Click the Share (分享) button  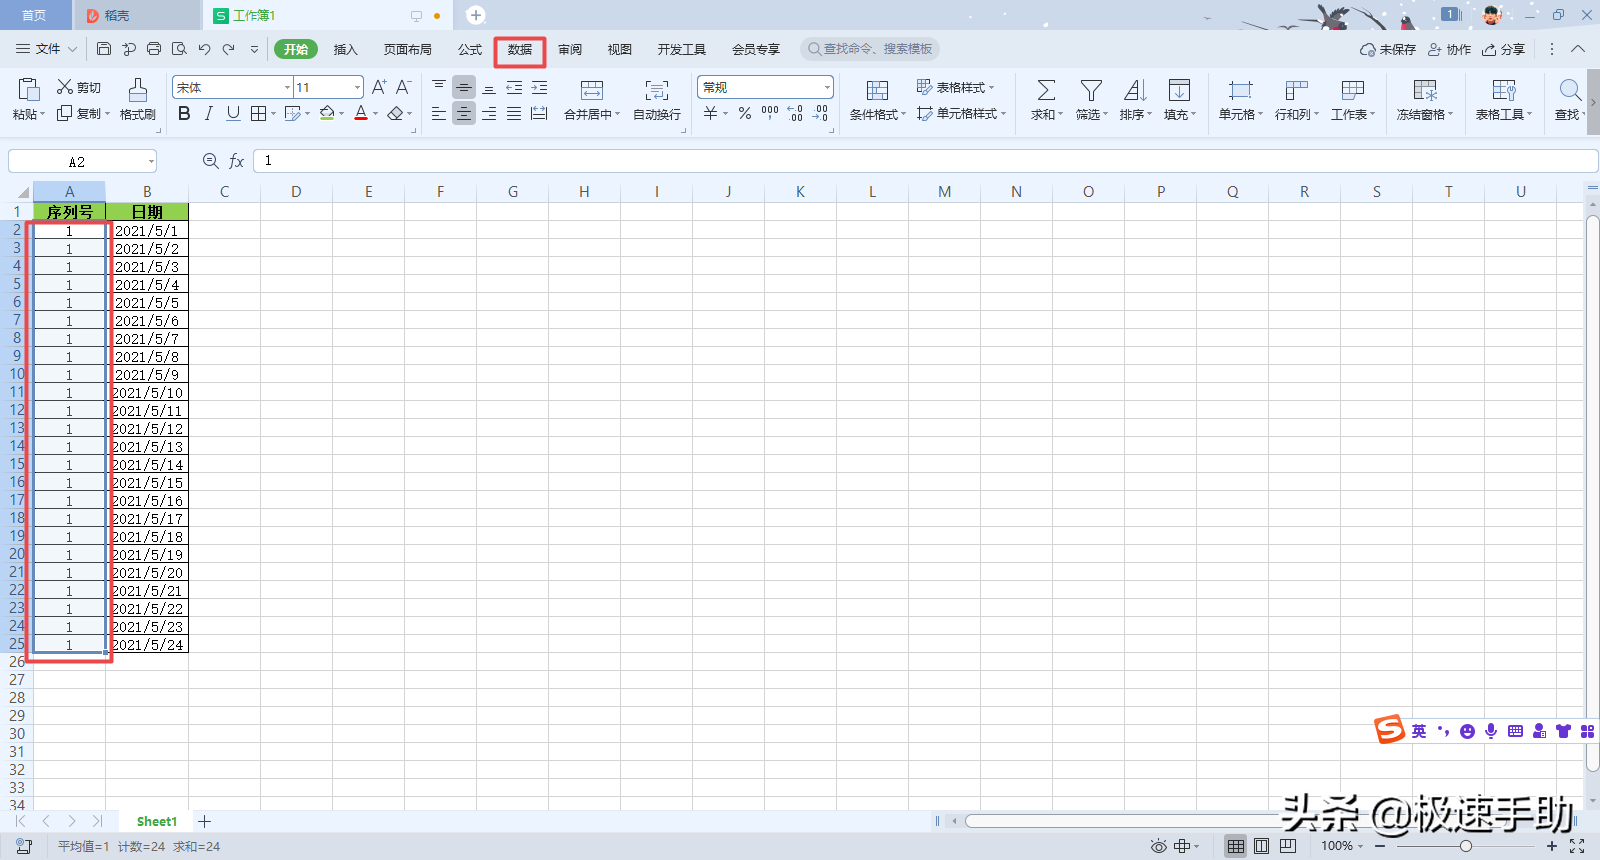1504,49
